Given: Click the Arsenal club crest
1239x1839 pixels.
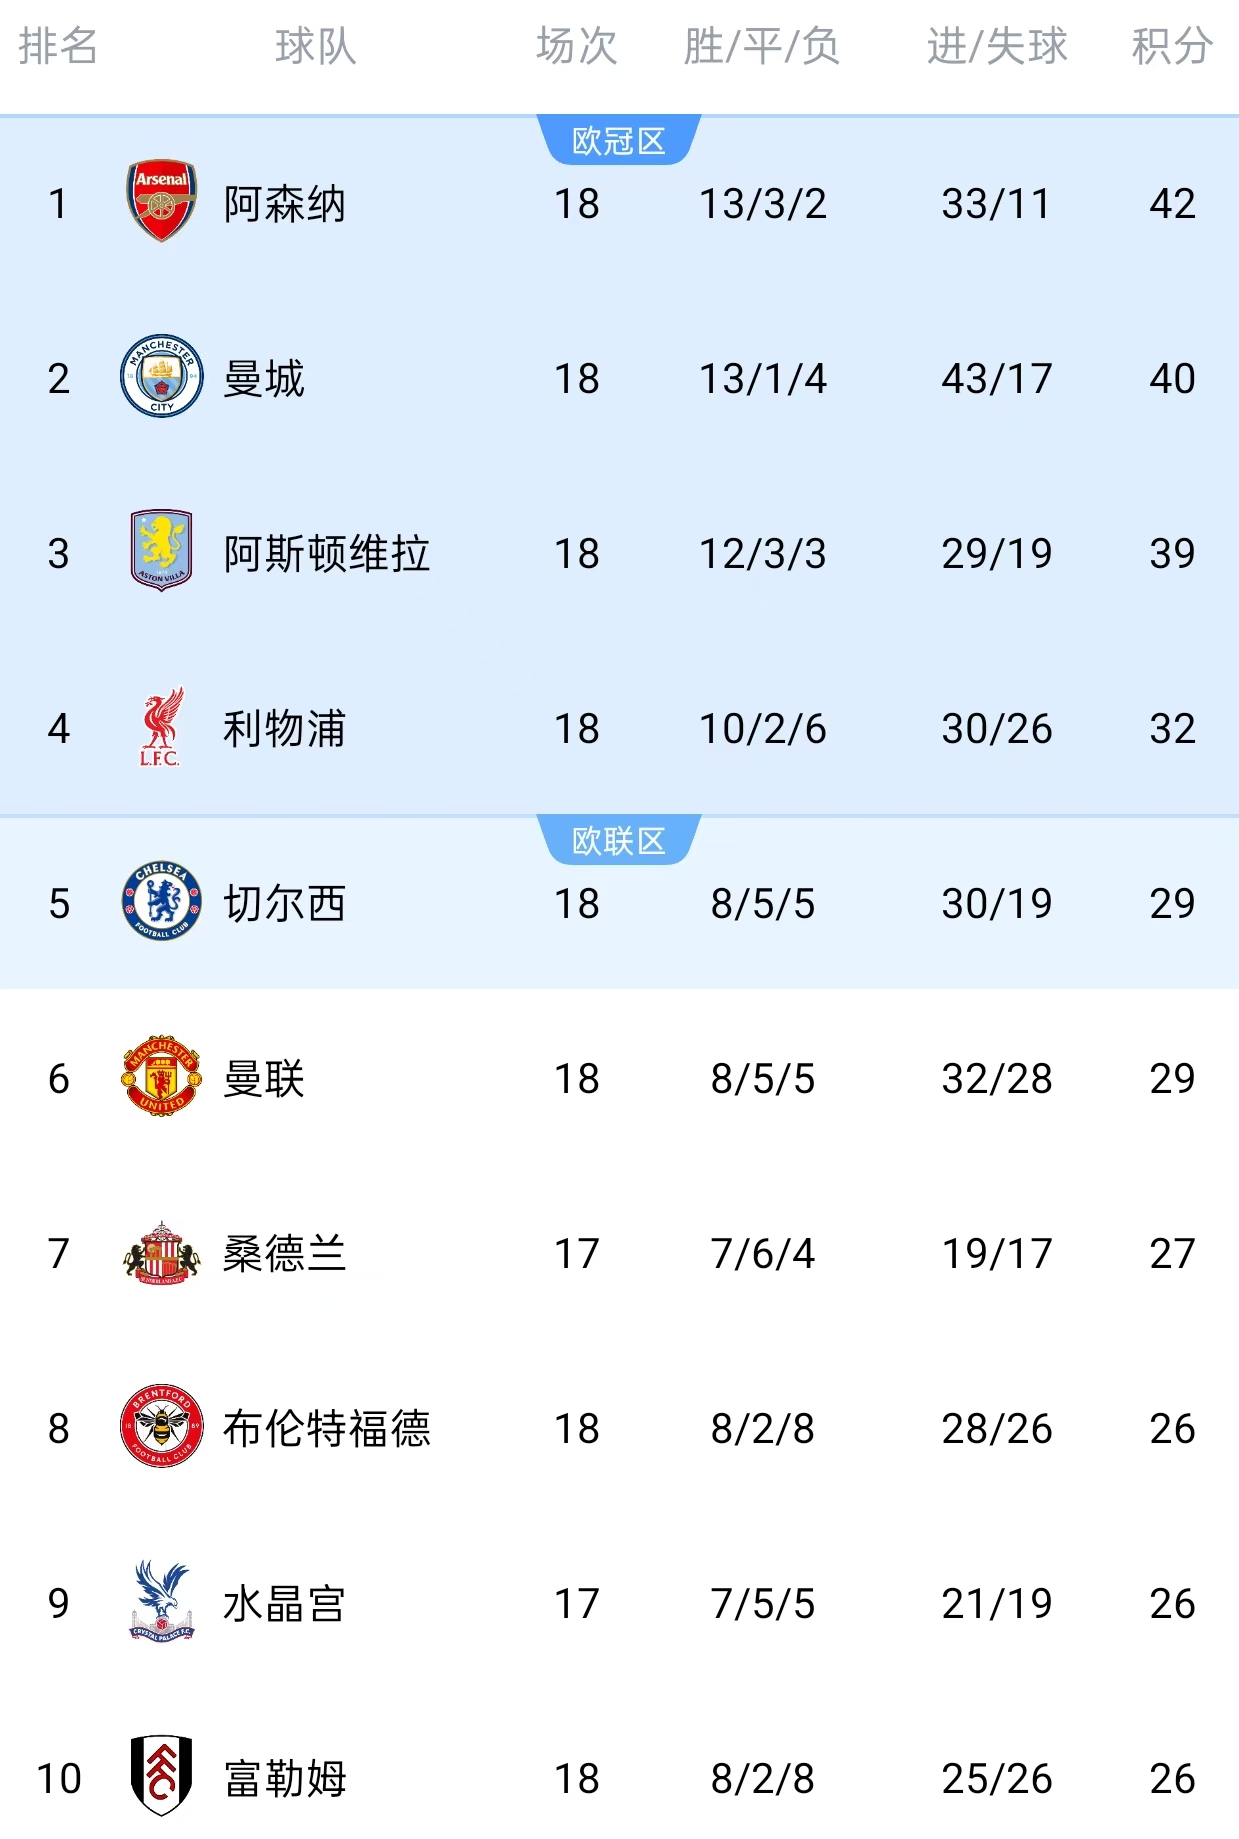Looking at the screenshot, I should click(x=161, y=202).
